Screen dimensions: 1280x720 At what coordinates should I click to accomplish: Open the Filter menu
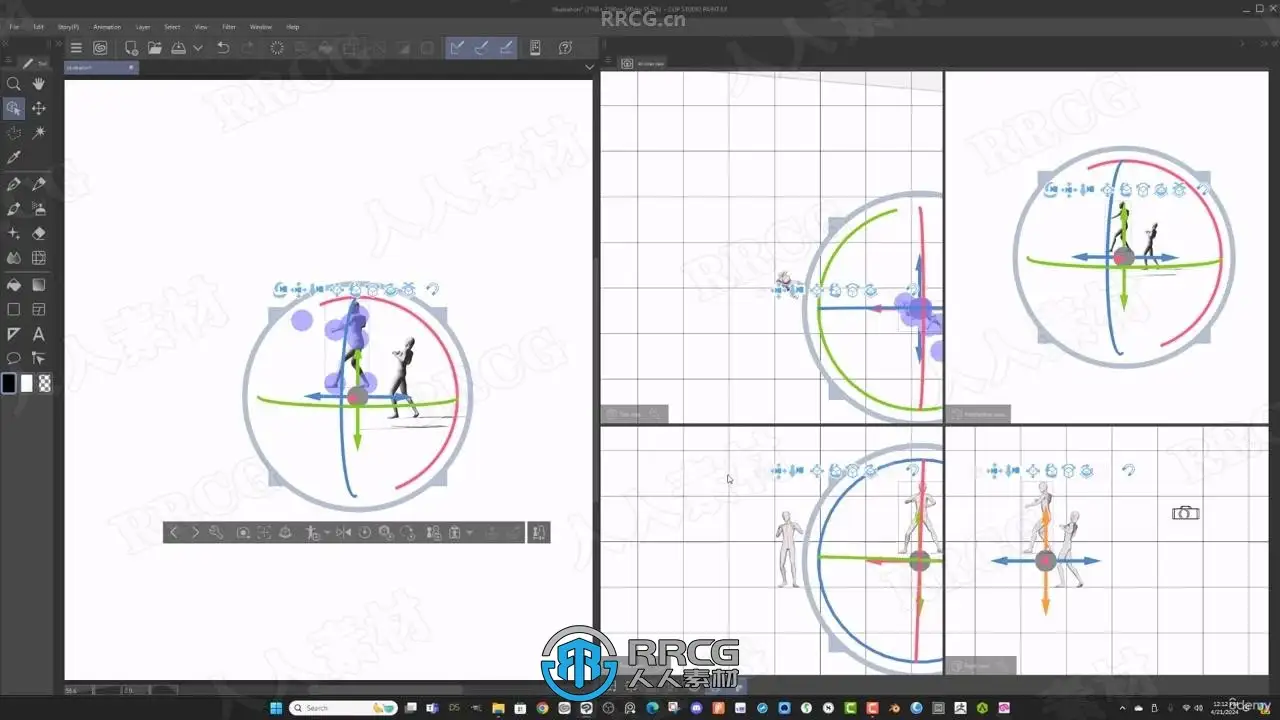coord(230,27)
